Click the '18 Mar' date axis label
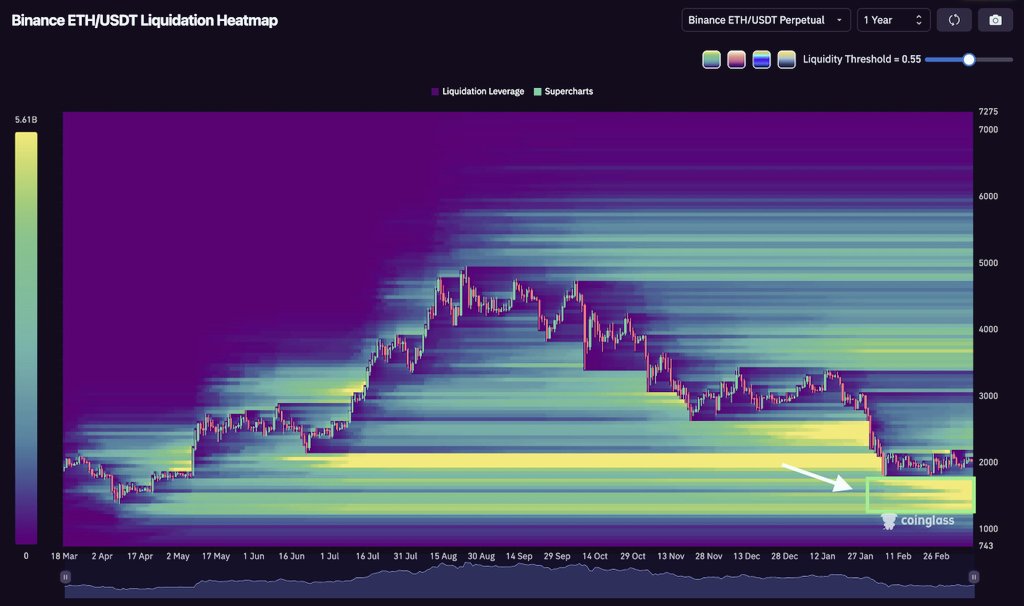The width and height of the screenshot is (1024, 606). 64,556
